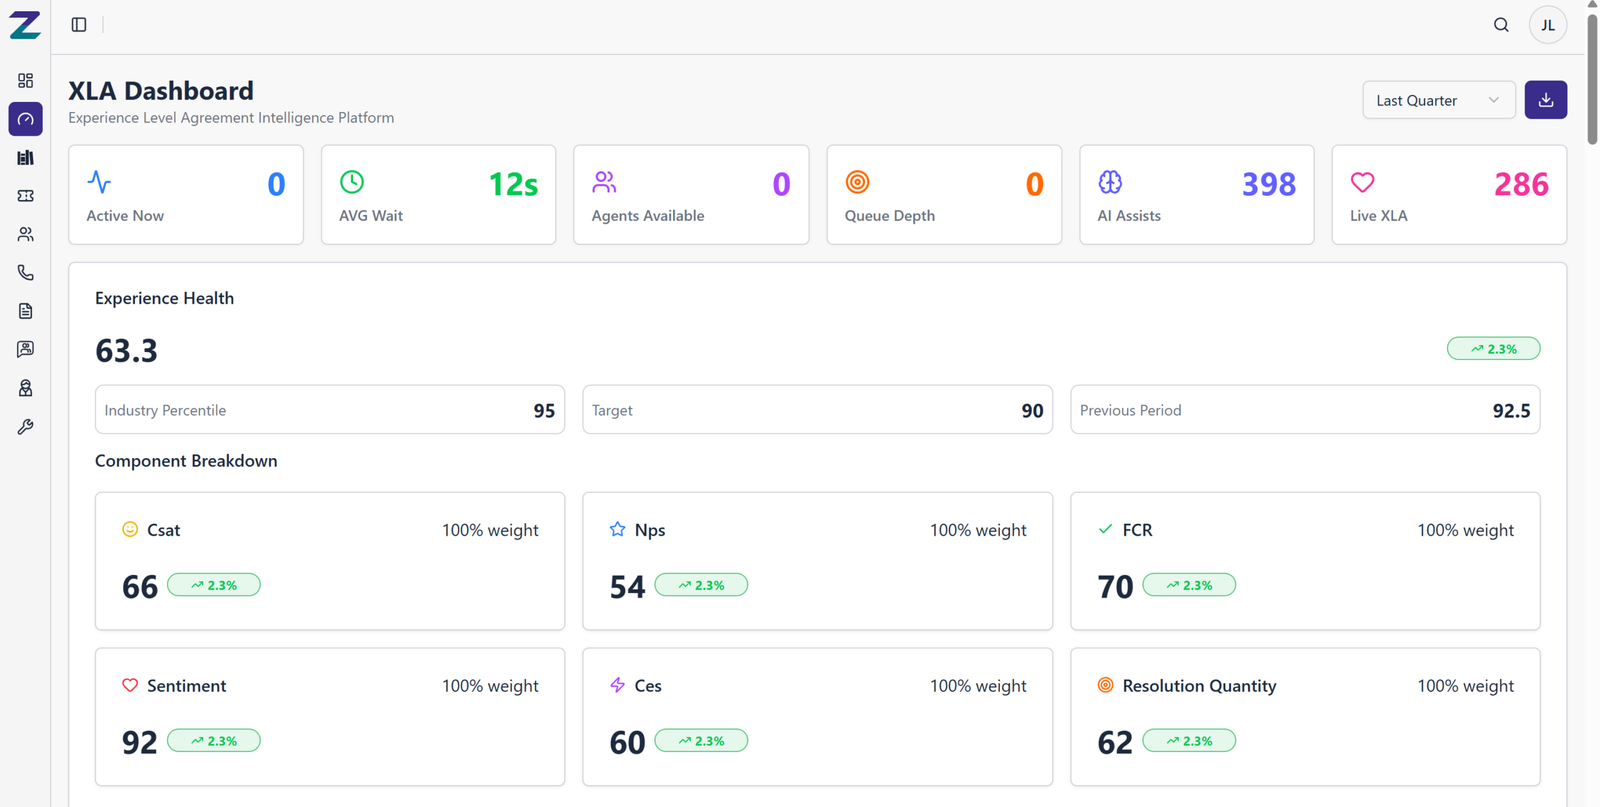1600x807 pixels.
Task: Select the gauge speedometer icon in sidebar
Action: (x=26, y=119)
